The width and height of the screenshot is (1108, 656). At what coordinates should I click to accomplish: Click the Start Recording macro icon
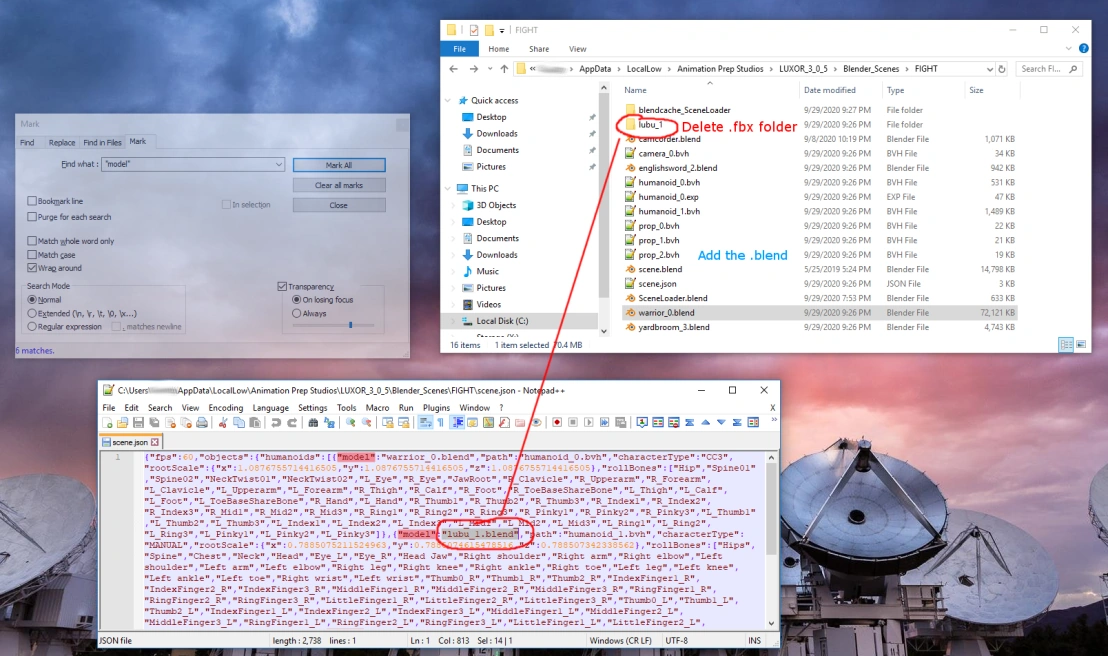pos(557,422)
